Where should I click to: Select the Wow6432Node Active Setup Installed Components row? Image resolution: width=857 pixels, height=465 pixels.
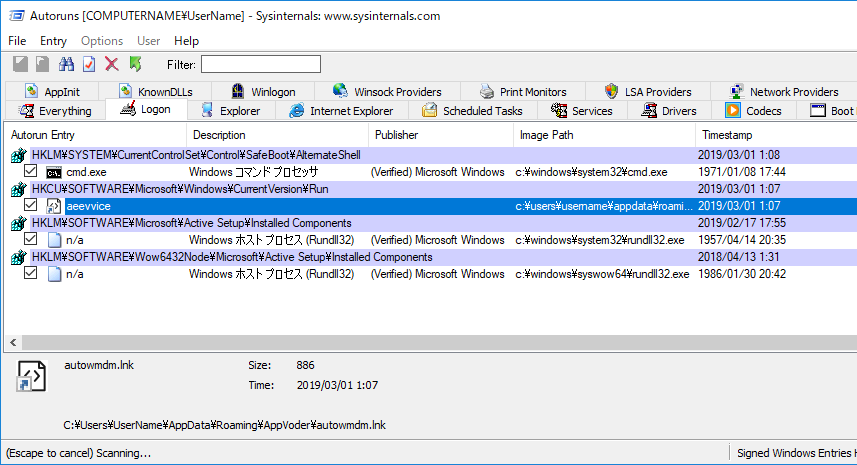tap(431, 257)
